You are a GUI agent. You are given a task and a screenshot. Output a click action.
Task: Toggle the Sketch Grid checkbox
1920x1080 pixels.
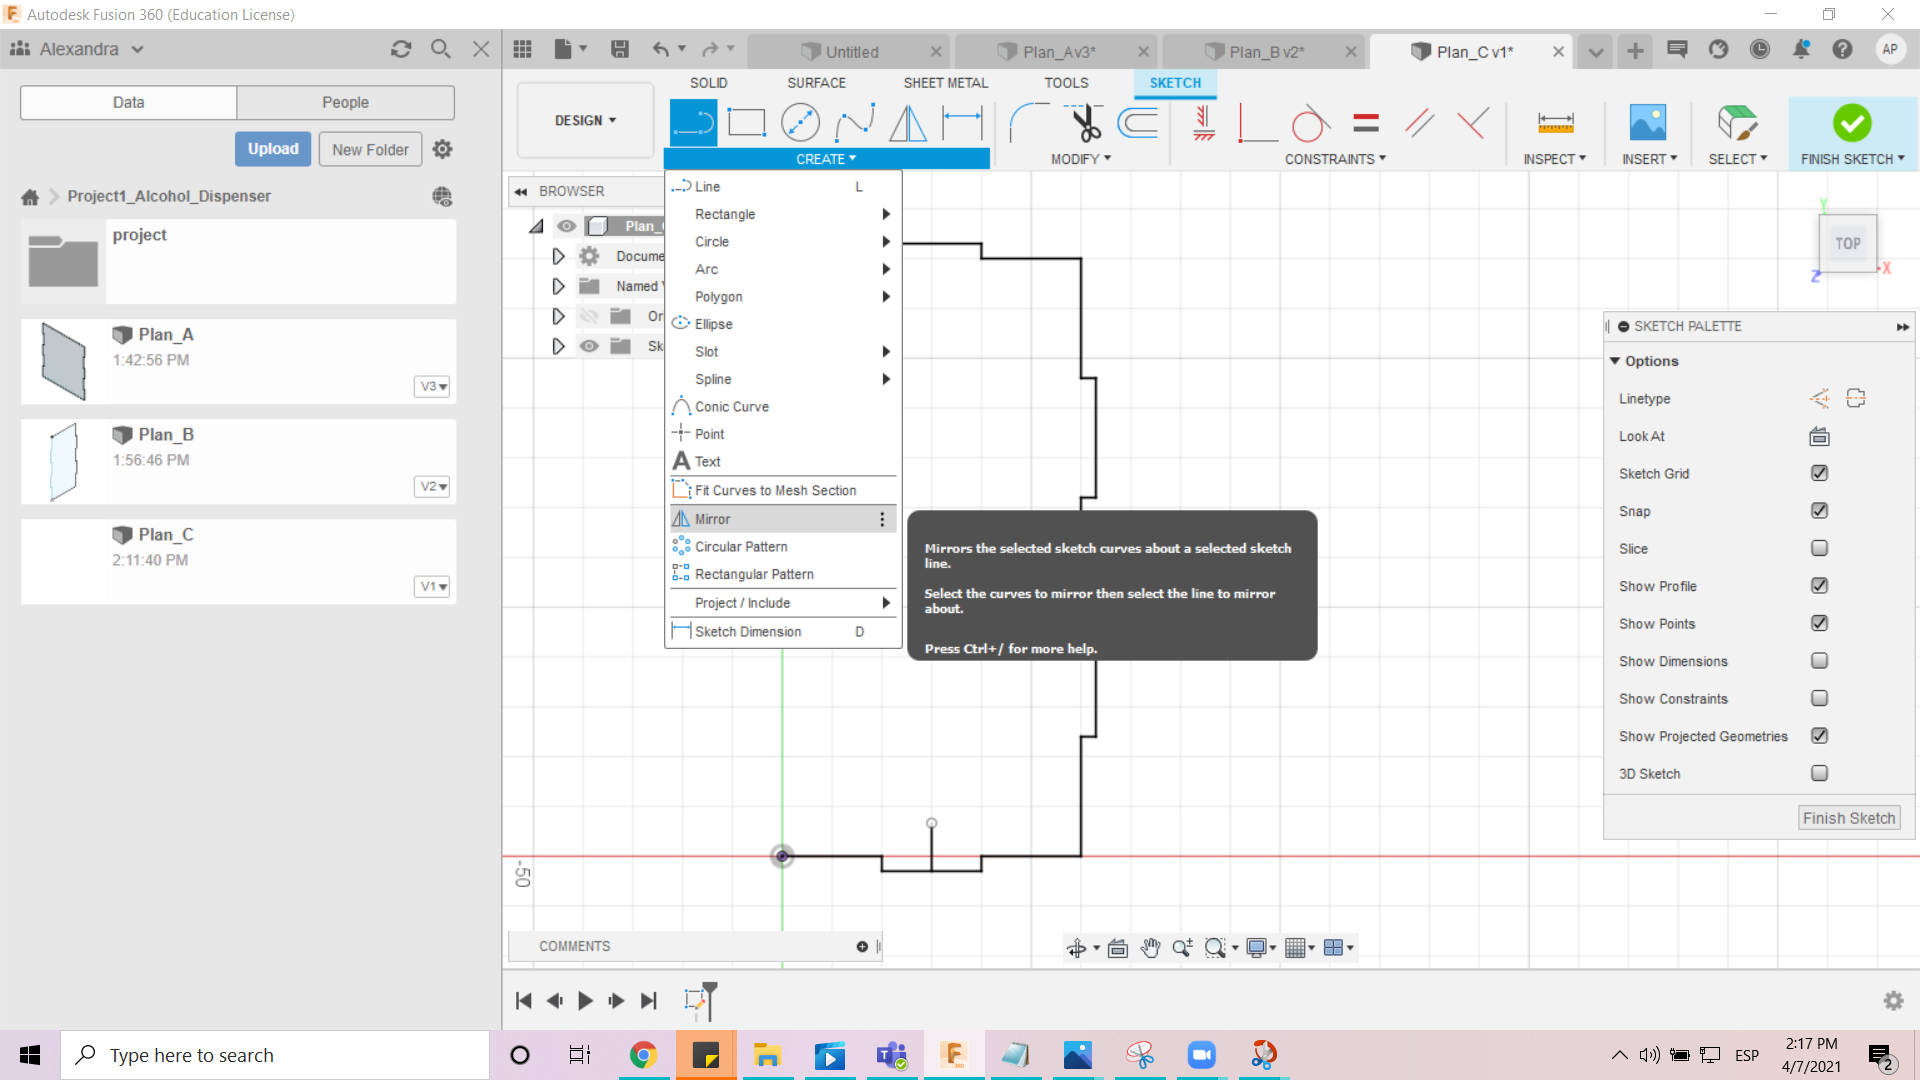coord(1819,474)
